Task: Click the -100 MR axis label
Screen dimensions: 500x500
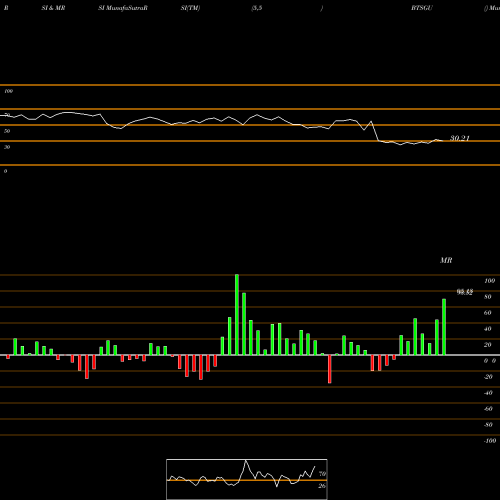Action: (489, 441)
